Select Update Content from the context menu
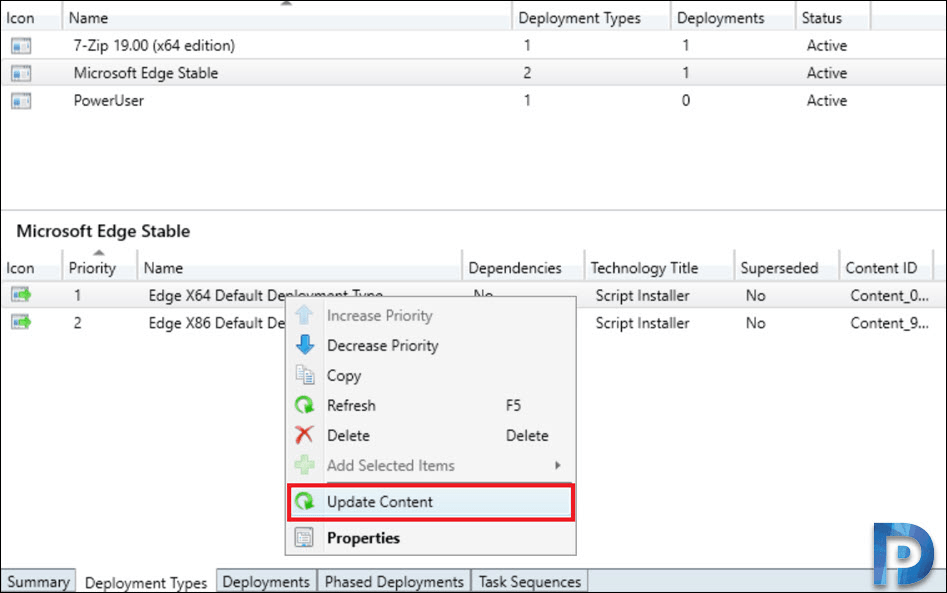The width and height of the screenshot is (947, 593). click(381, 502)
